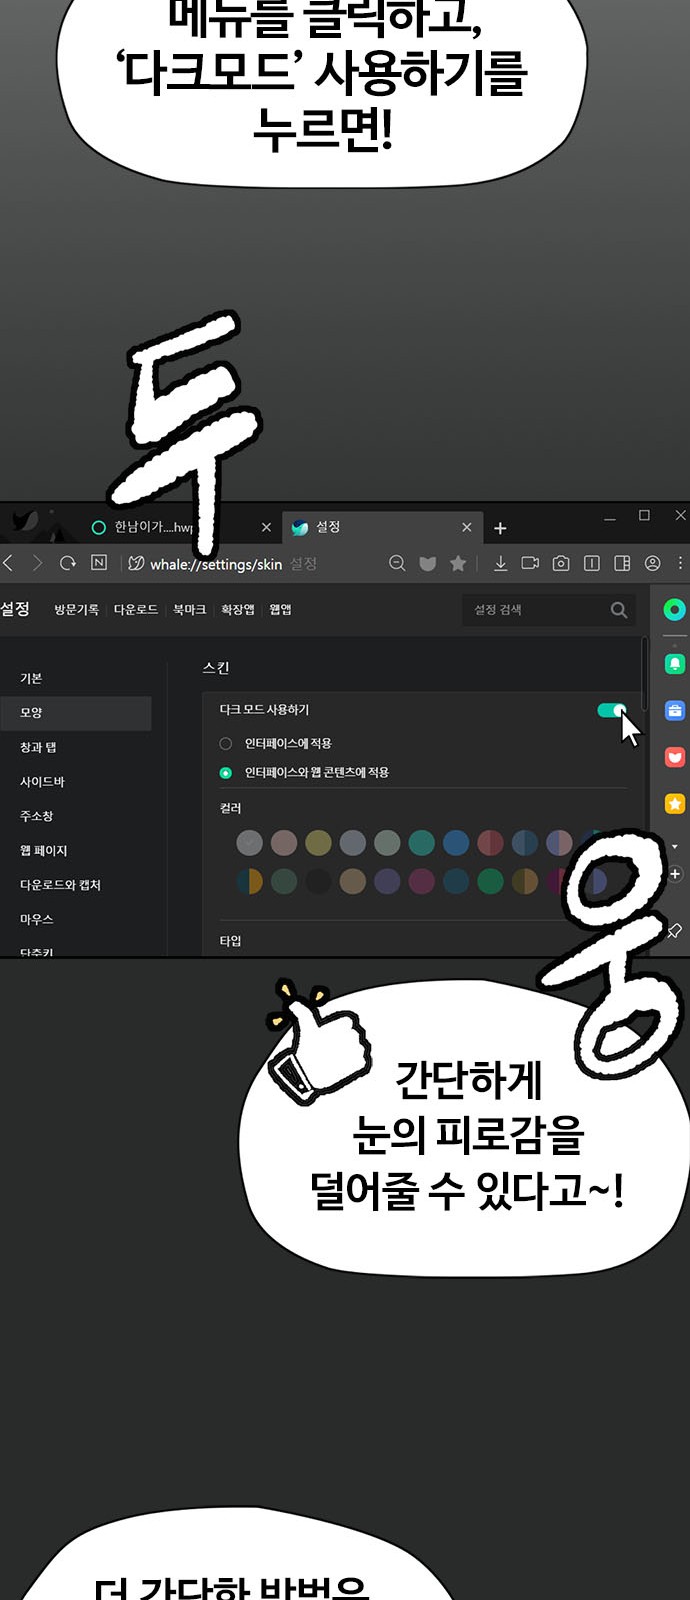Pick the gray checked color swatch

[x=250, y=843]
